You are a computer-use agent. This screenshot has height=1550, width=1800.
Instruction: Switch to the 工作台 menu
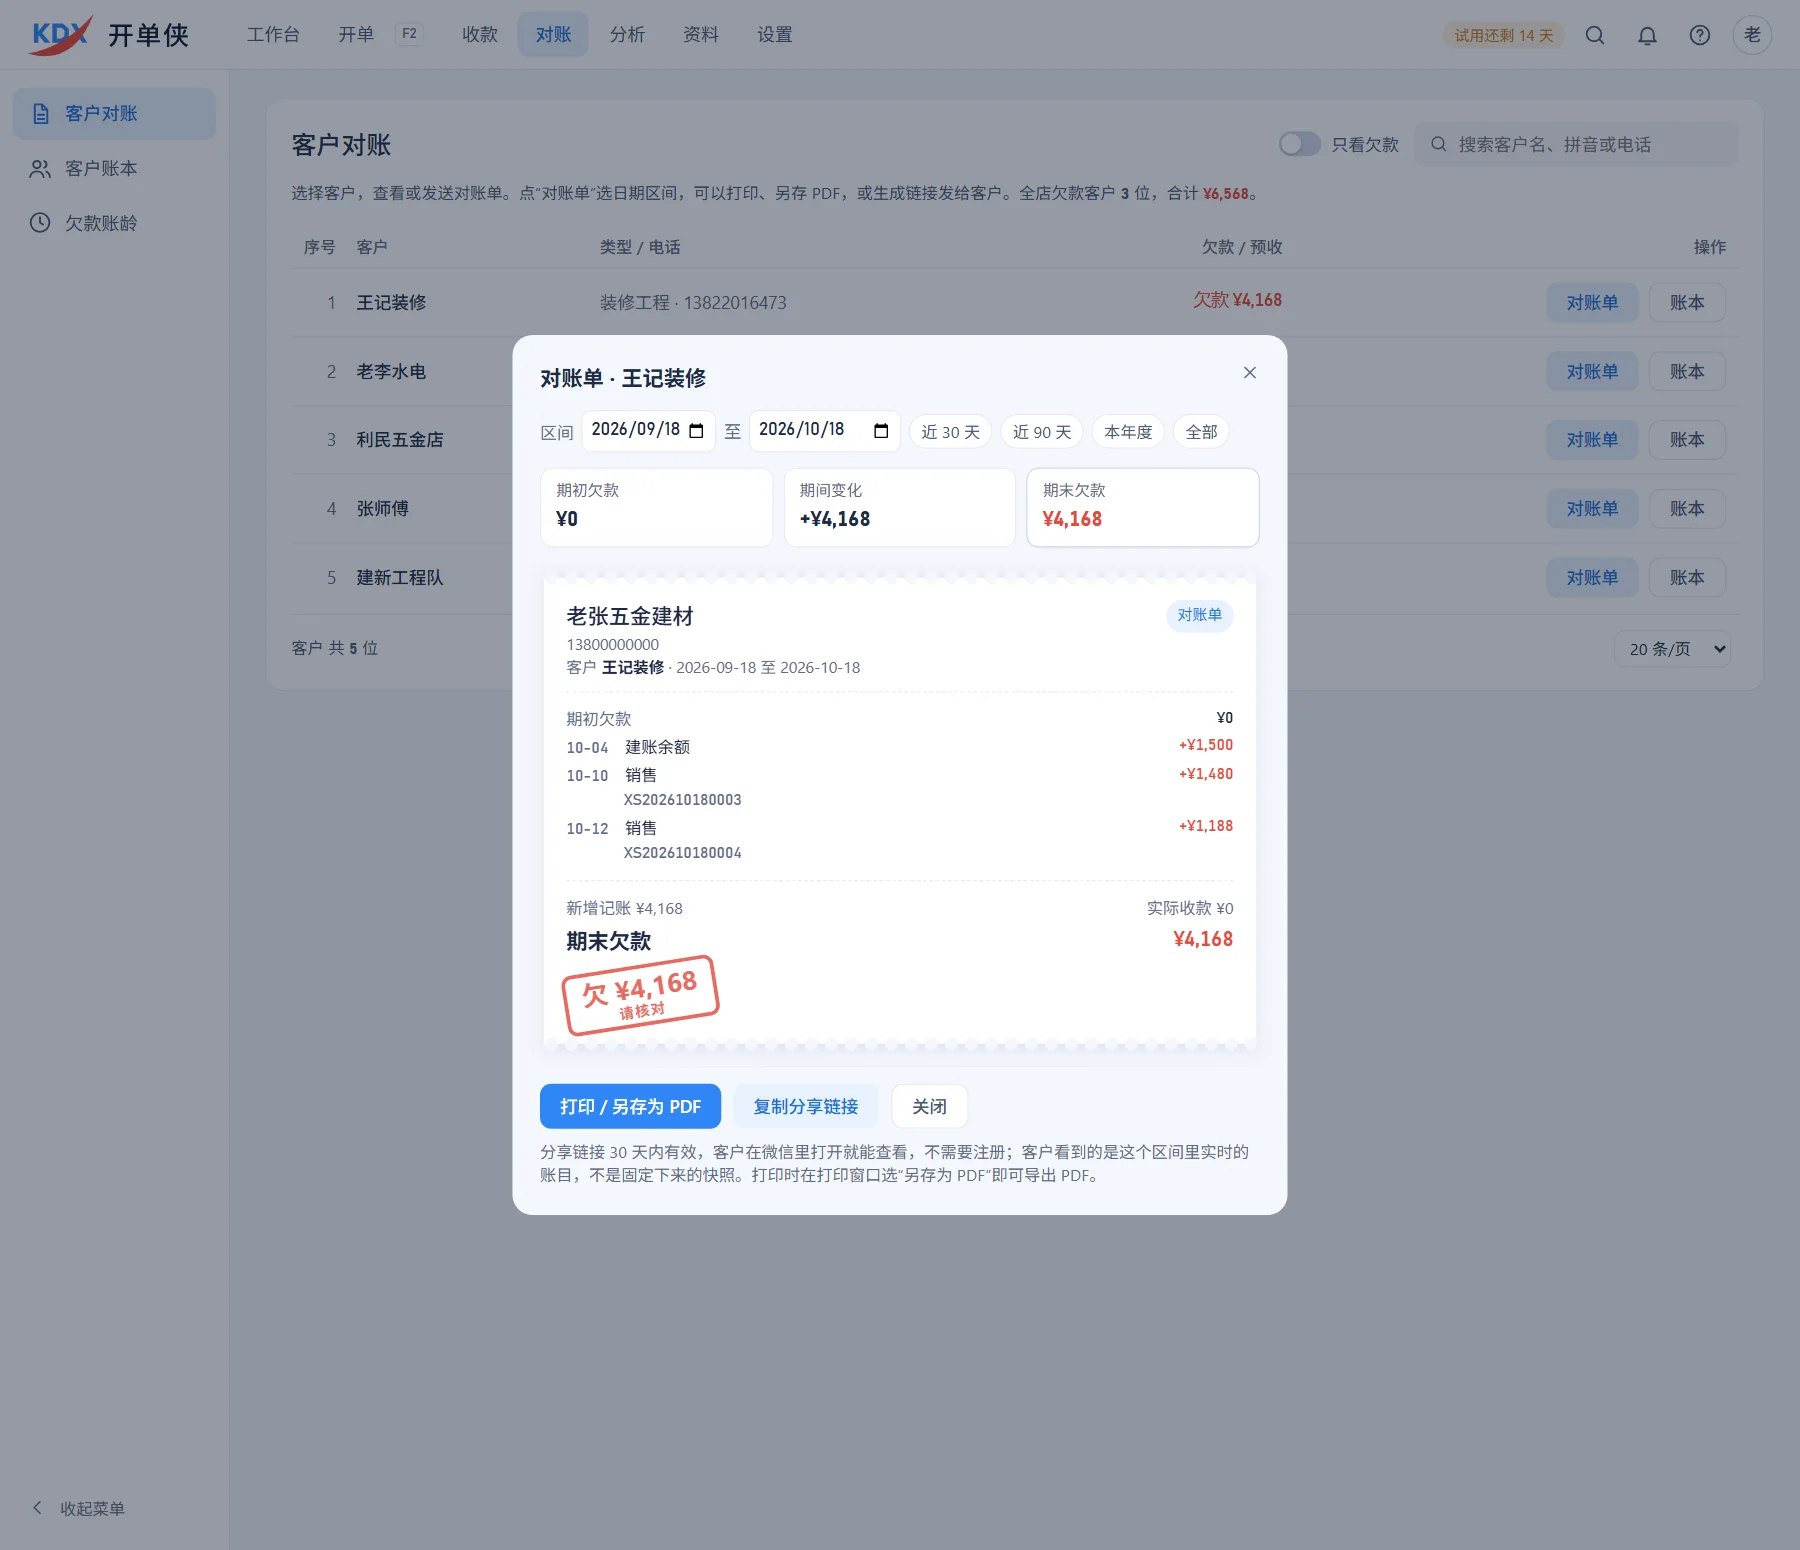tap(273, 35)
